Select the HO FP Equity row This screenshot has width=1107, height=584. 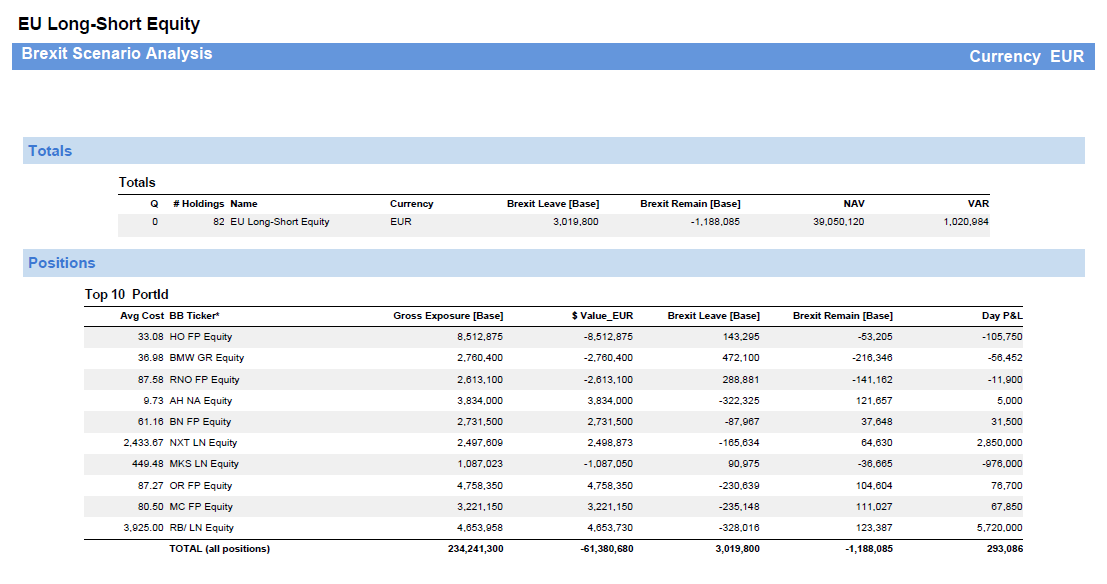[x=201, y=337]
